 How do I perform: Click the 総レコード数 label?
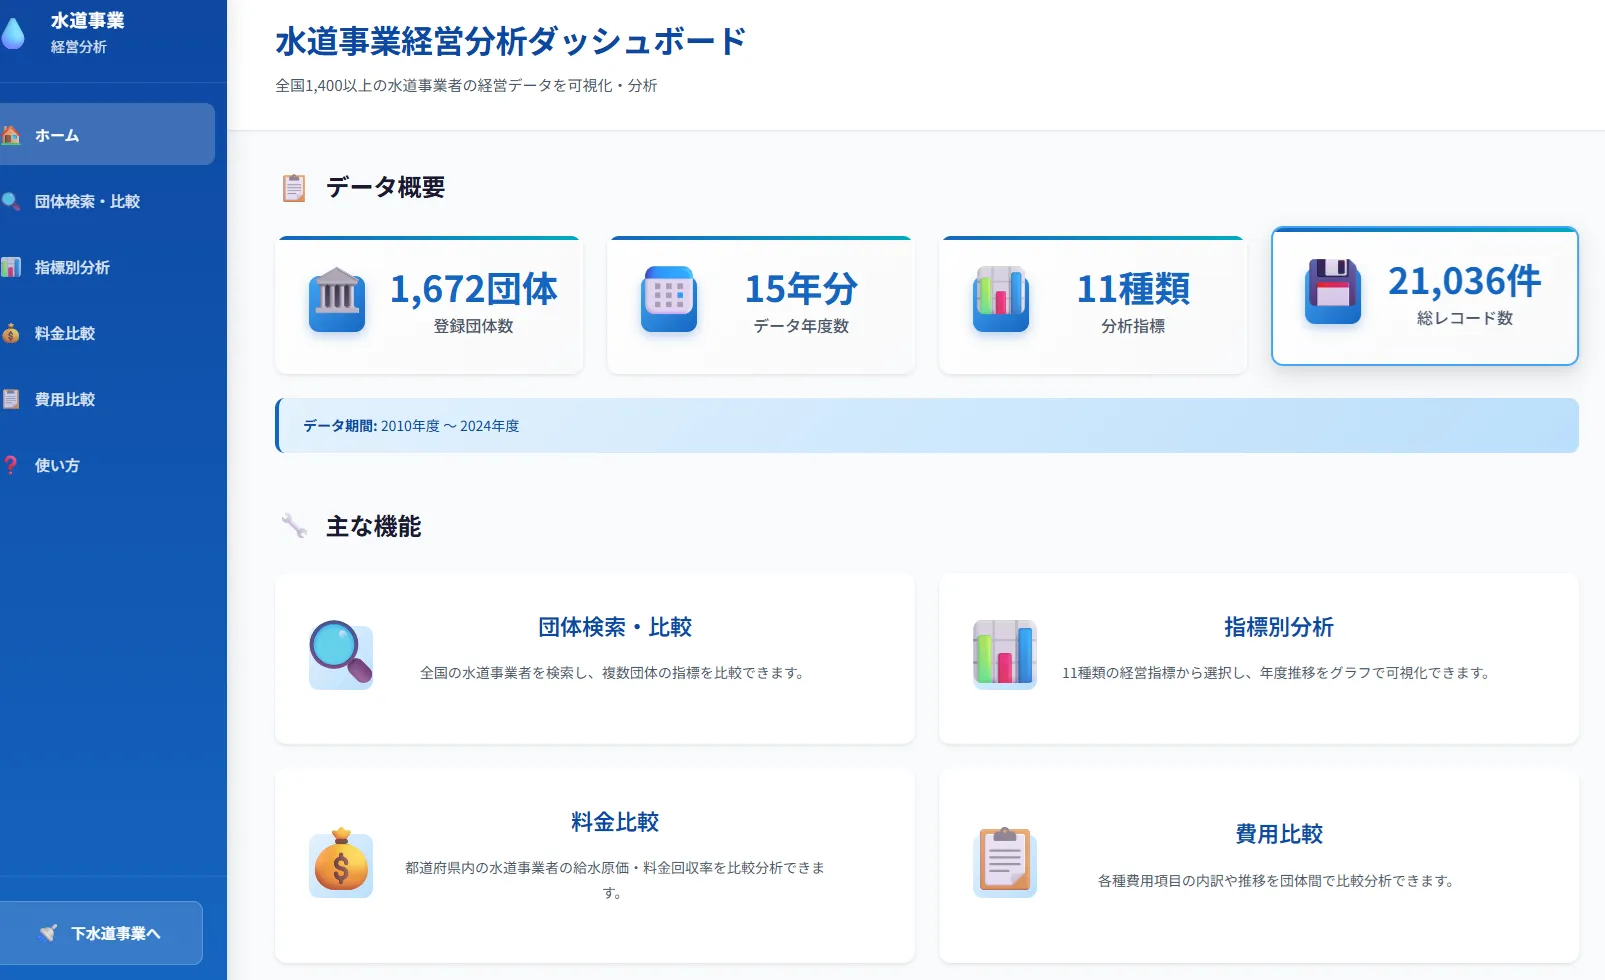pos(1465,318)
